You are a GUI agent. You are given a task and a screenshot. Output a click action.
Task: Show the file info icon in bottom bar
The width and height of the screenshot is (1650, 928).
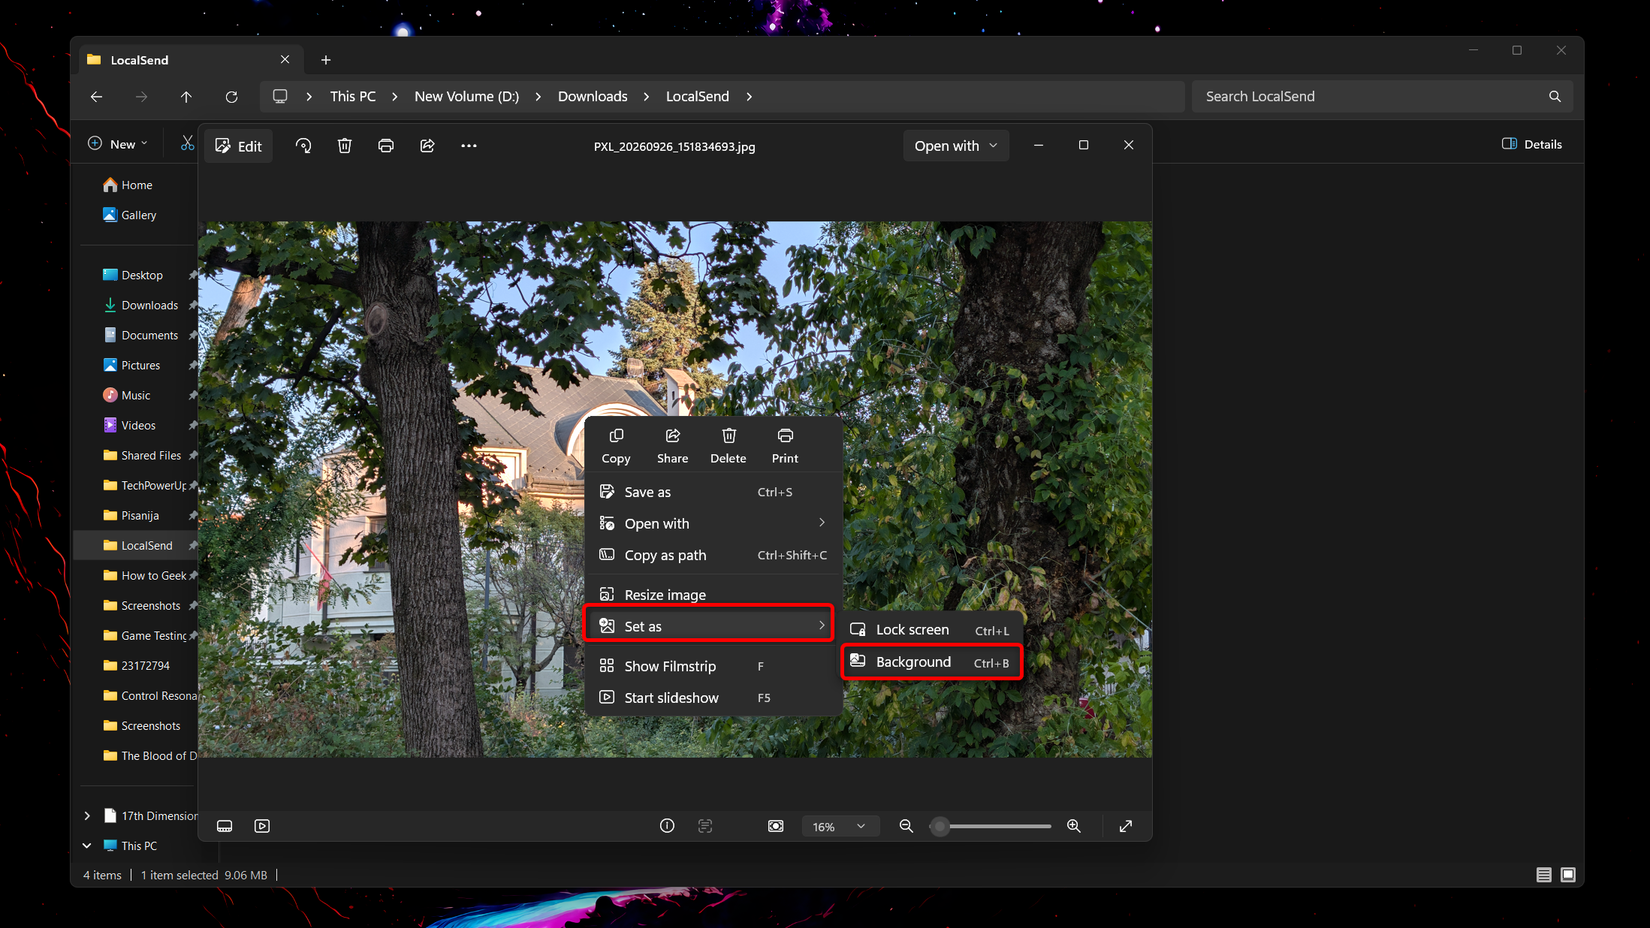tap(667, 826)
